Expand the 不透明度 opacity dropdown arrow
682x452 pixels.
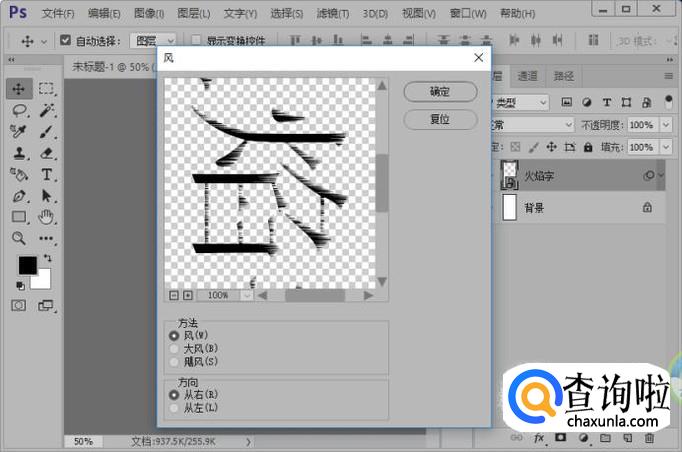point(673,125)
